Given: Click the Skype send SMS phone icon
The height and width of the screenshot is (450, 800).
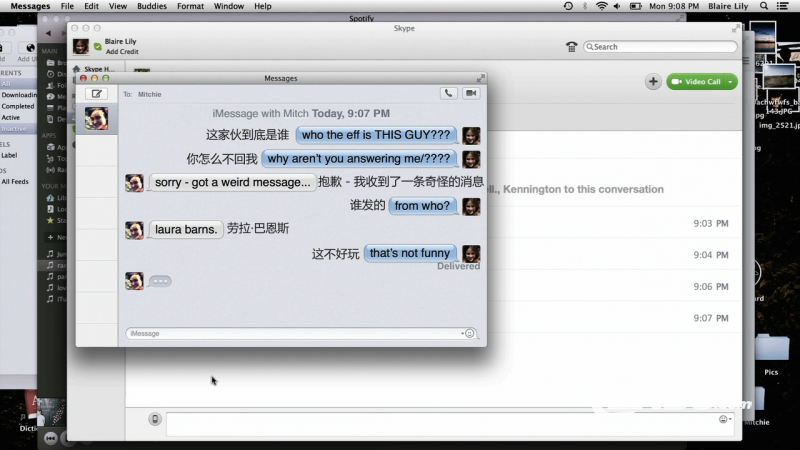Looking at the screenshot, I should click(154, 419).
